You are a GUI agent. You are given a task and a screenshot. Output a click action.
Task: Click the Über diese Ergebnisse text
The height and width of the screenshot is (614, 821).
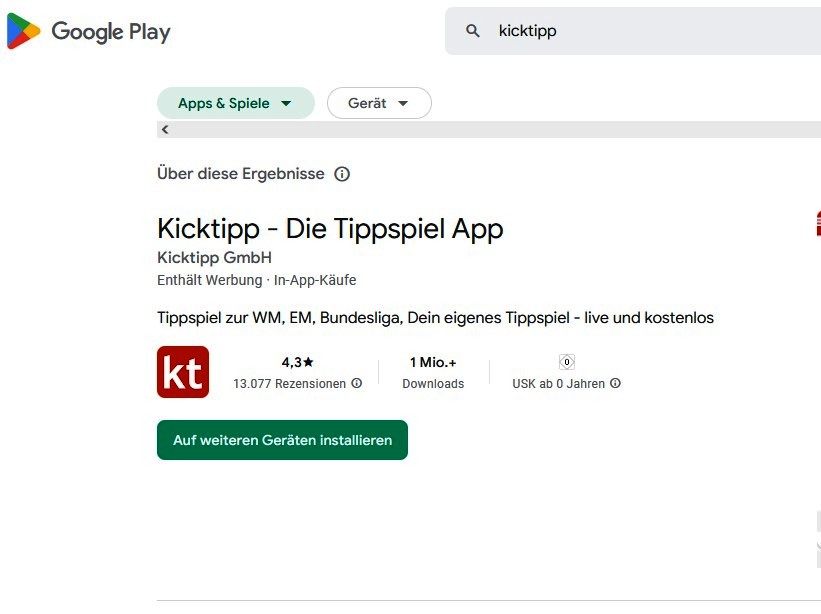point(241,174)
